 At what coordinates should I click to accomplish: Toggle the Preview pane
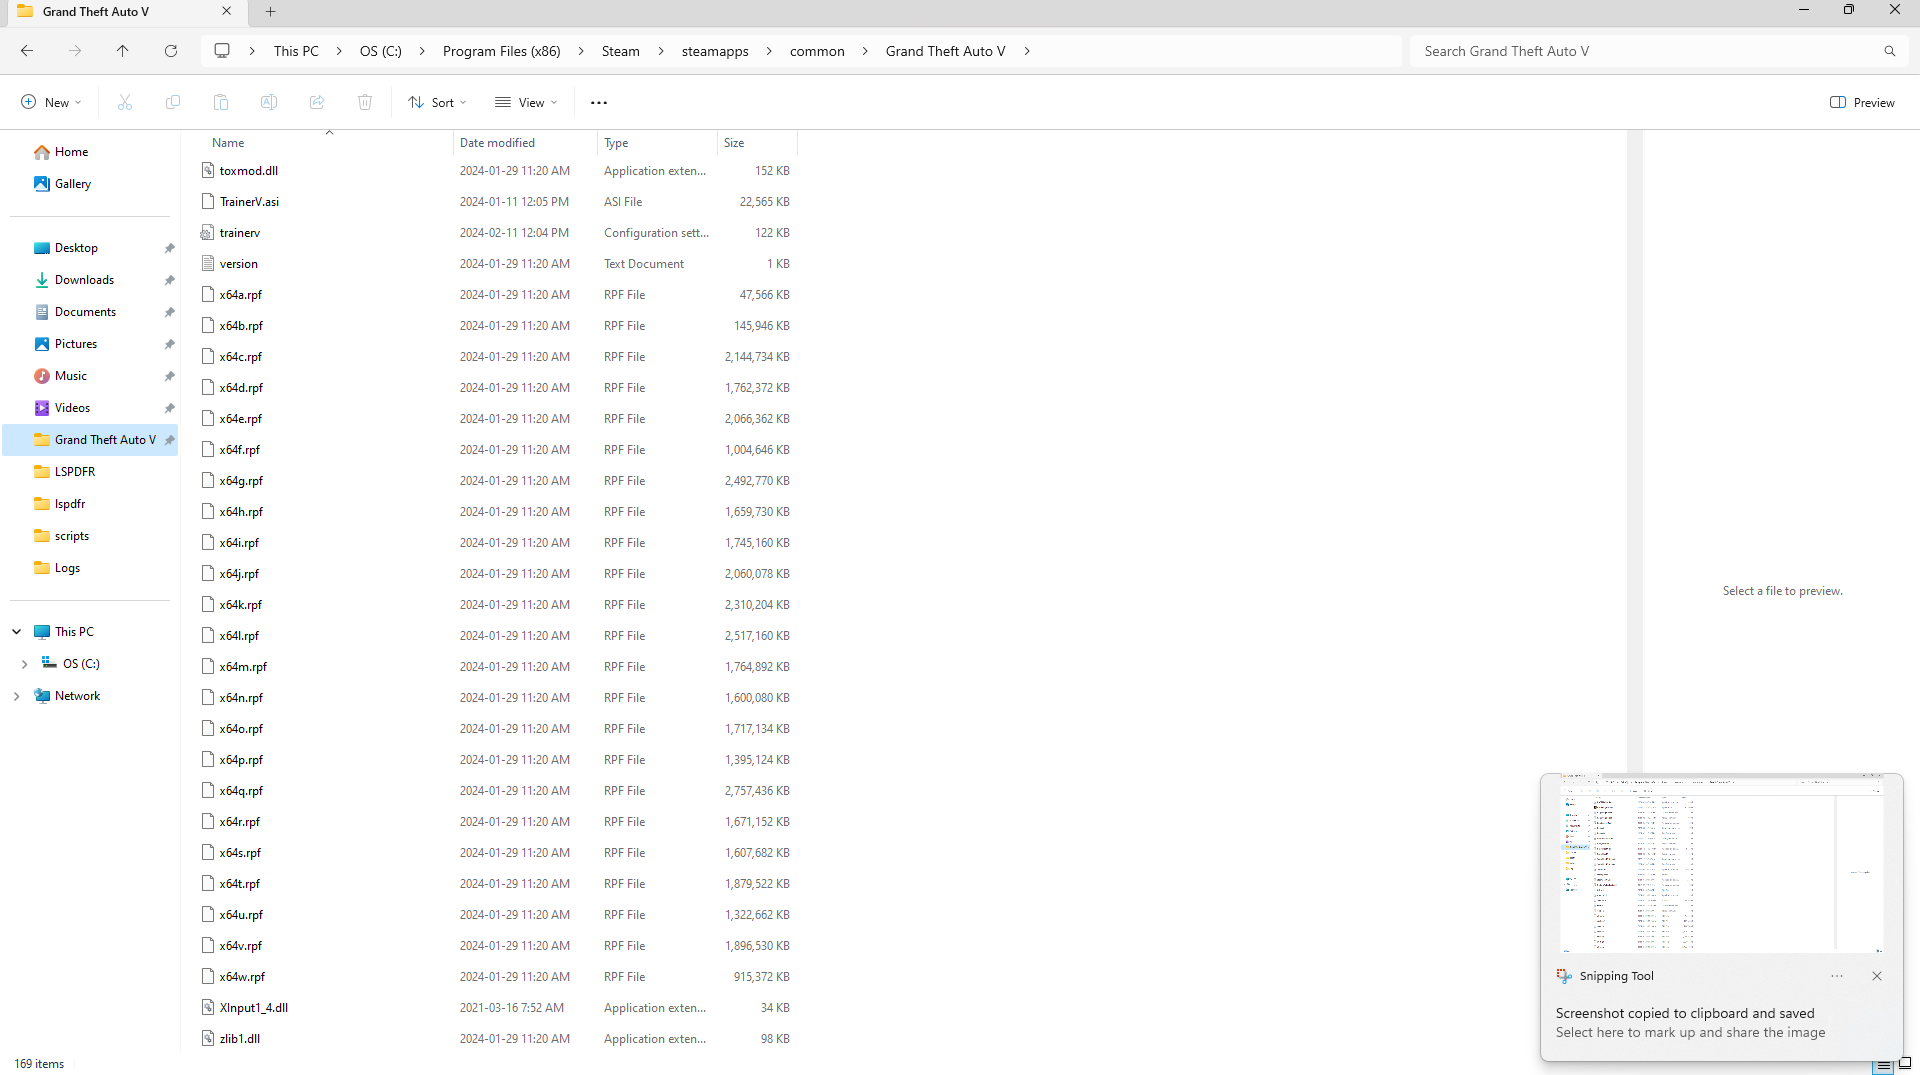pyautogui.click(x=1862, y=102)
